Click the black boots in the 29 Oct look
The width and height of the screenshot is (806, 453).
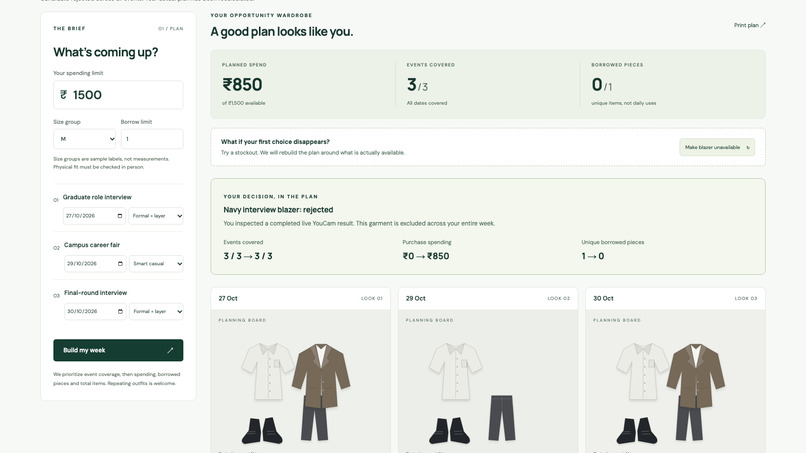click(449, 430)
